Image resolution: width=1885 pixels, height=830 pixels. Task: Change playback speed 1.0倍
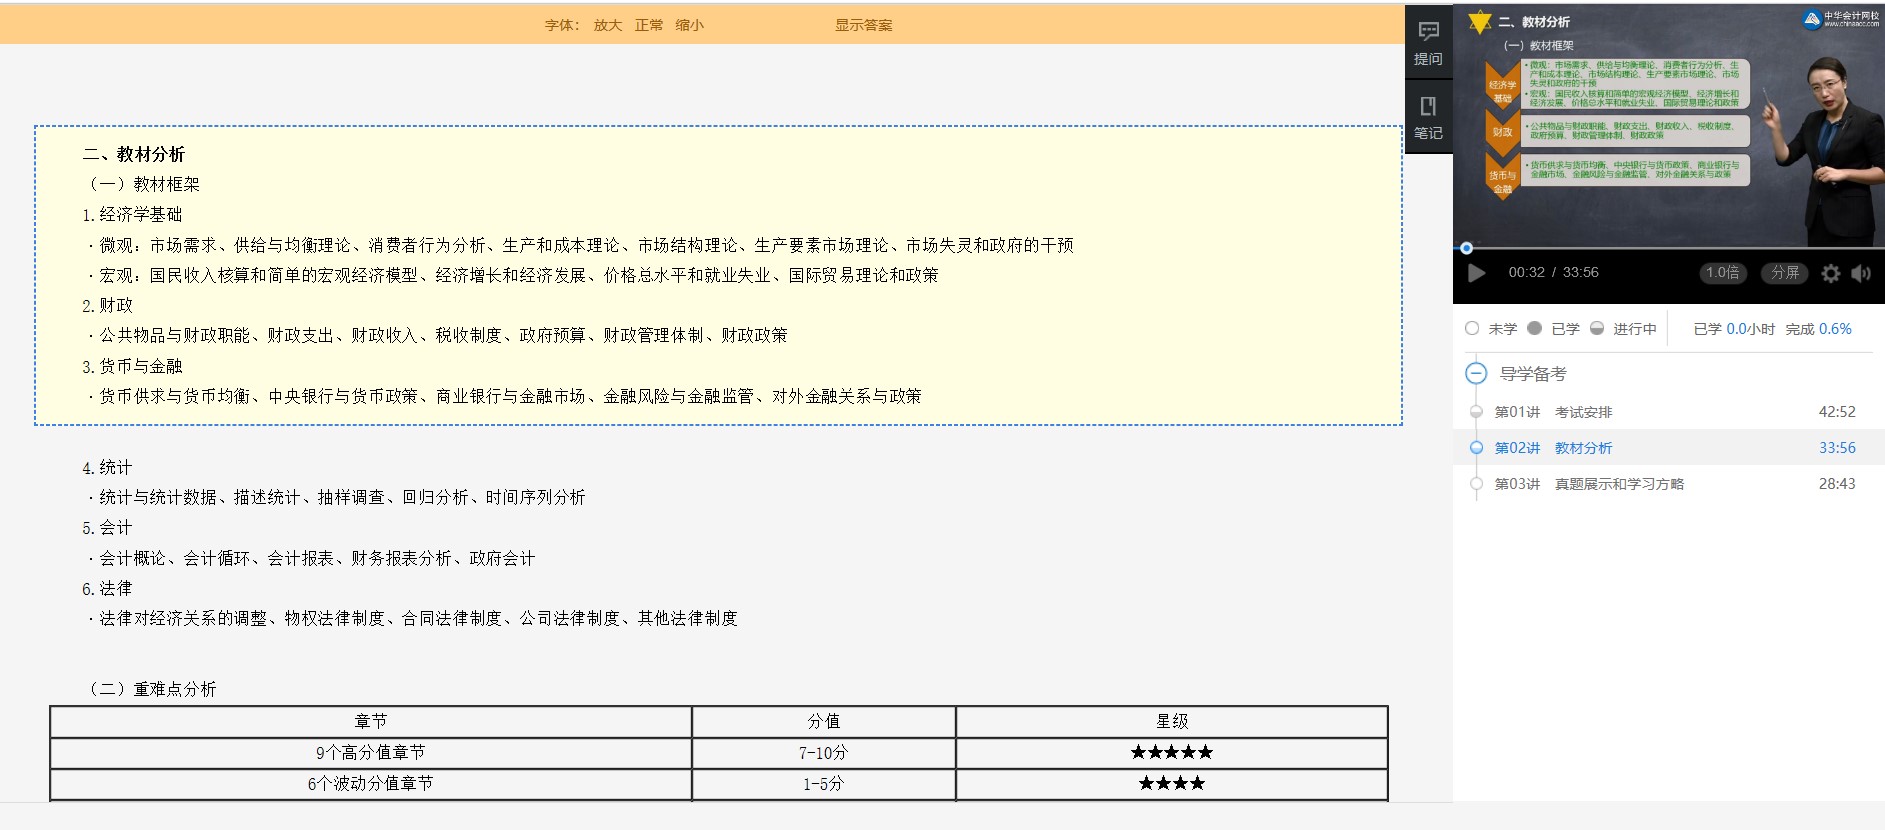(1723, 273)
